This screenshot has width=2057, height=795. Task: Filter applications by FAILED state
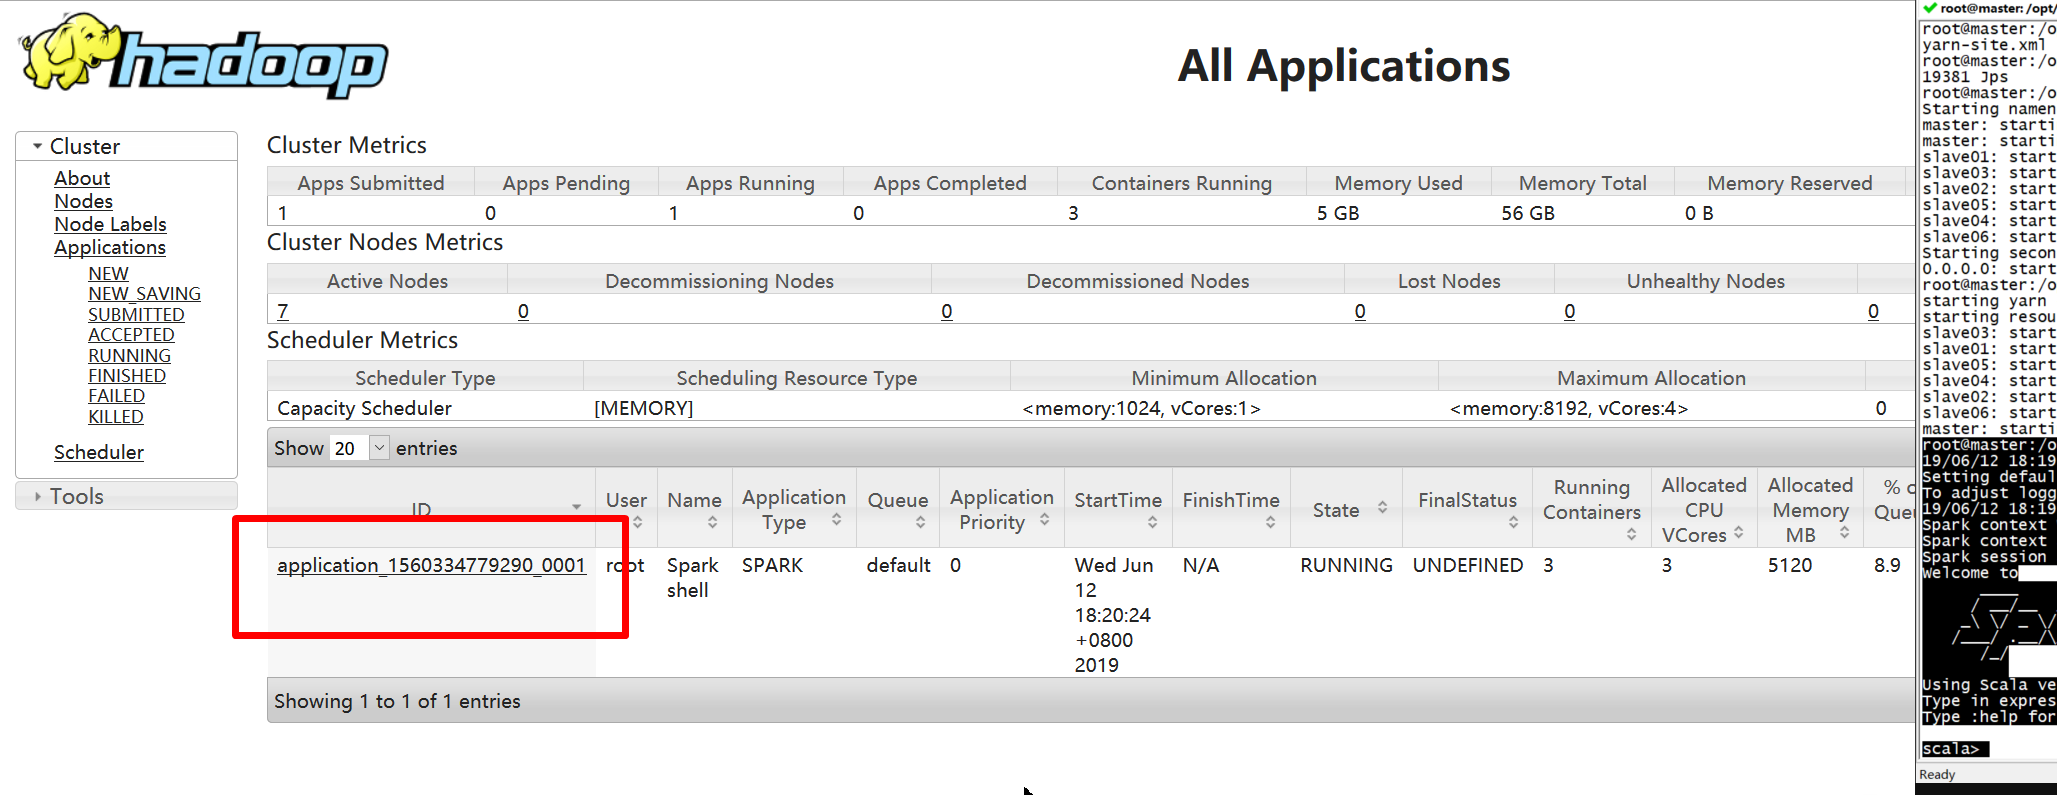click(116, 396)
